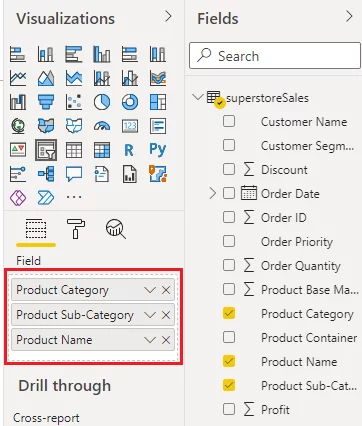
Task: Expand the Order Date hierarchy
Action: click(213, 193)
